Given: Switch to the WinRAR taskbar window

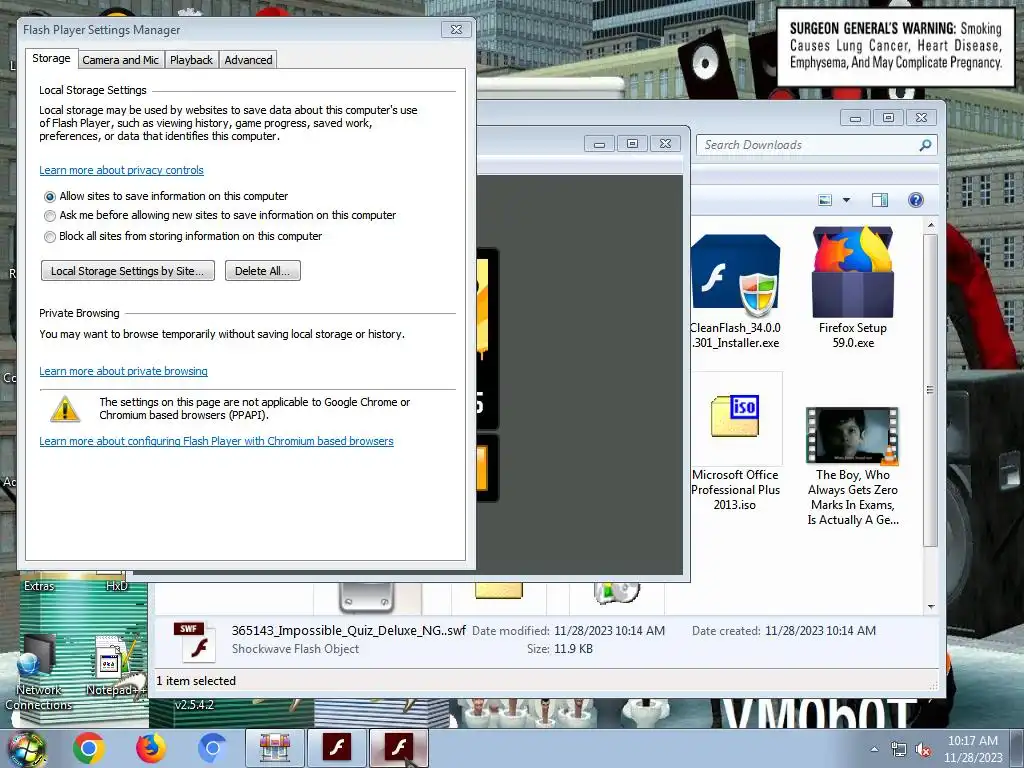Looking at the screenshot, I should [x=274, y=748].
